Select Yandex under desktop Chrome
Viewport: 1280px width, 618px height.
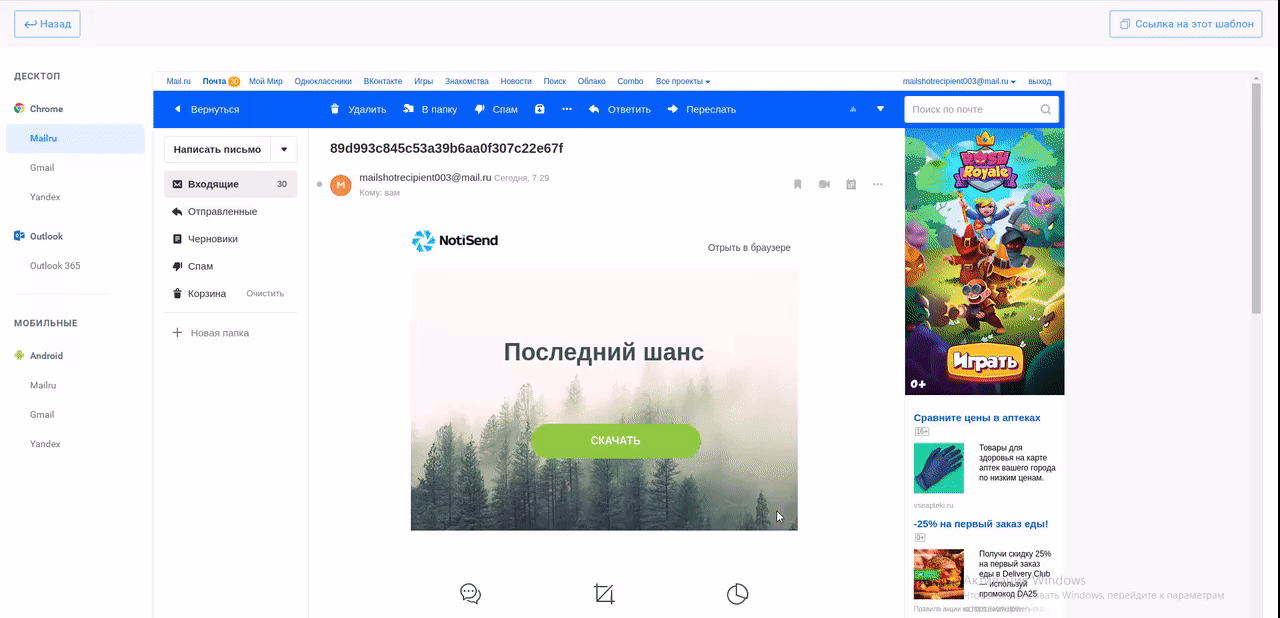tap(45, 197)
